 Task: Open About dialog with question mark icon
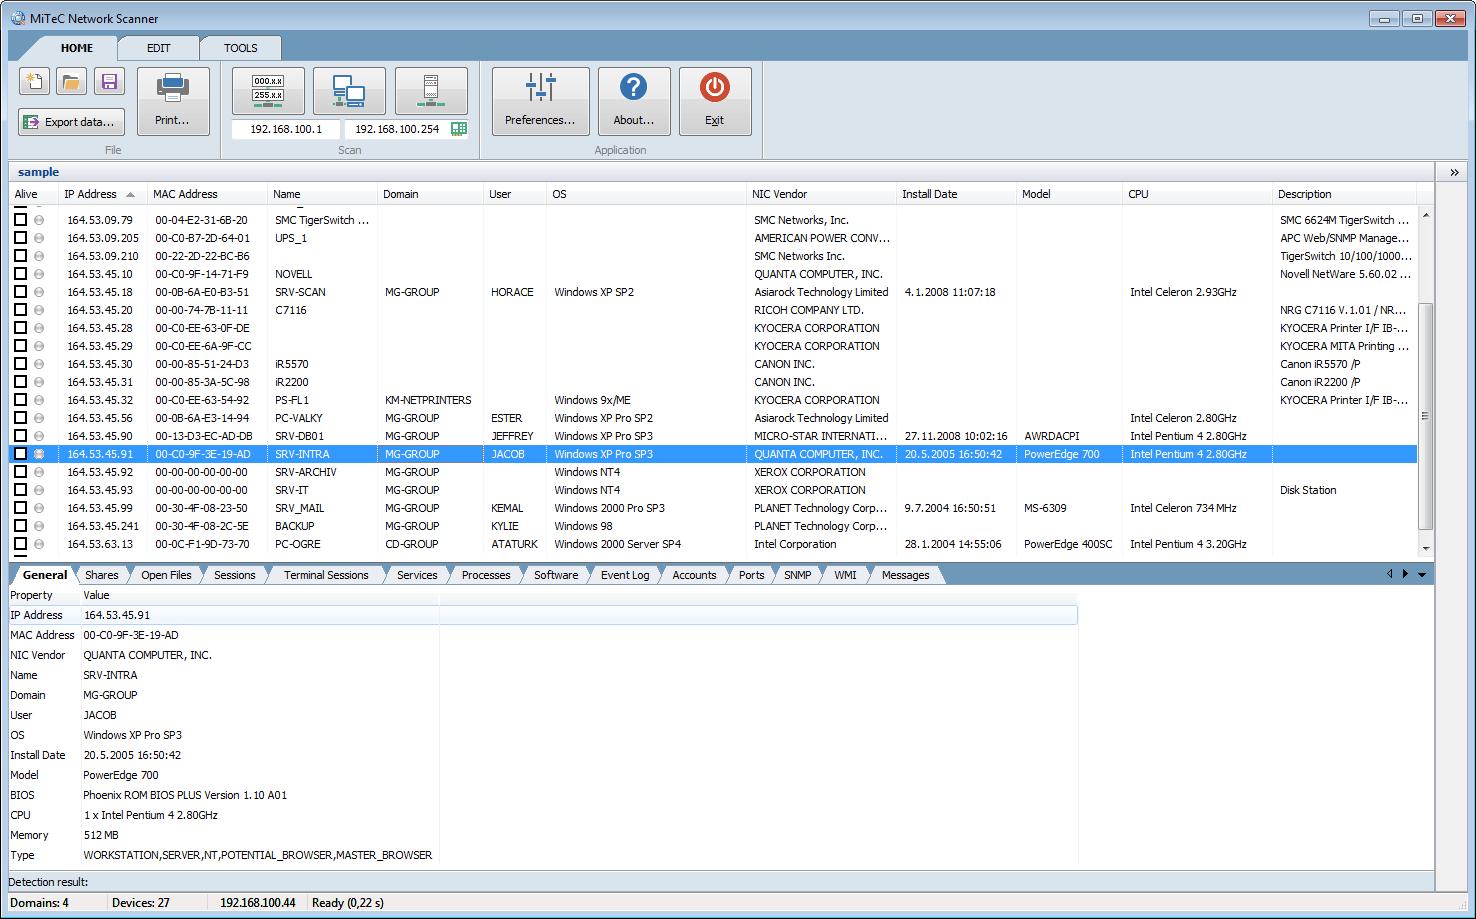pyautogui.click(x=634, y=101)
